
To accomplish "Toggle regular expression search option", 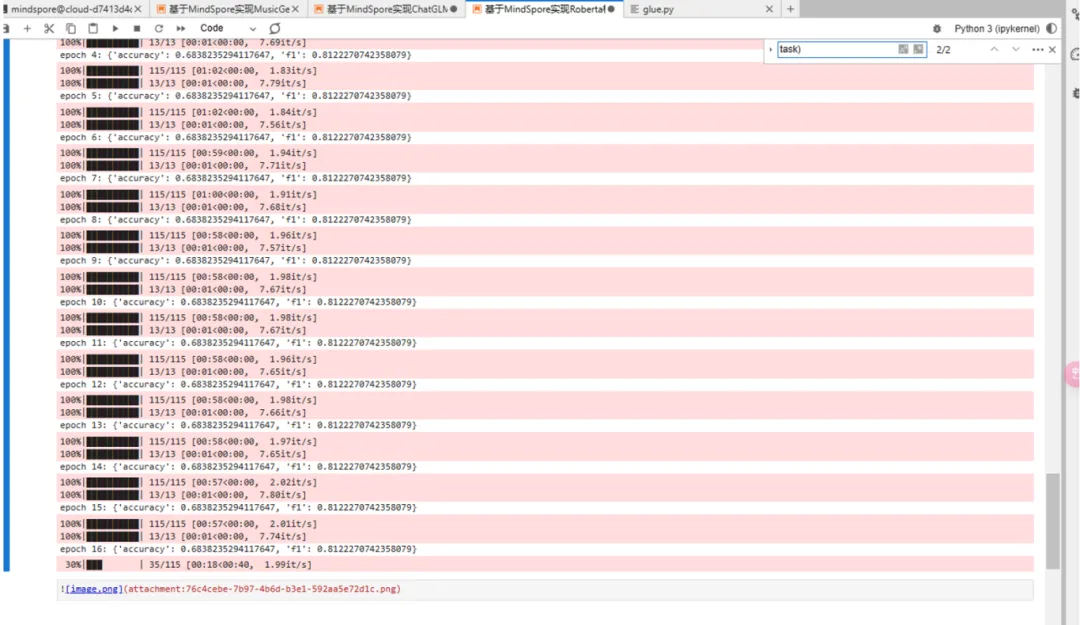I will [x=918, y=49].
